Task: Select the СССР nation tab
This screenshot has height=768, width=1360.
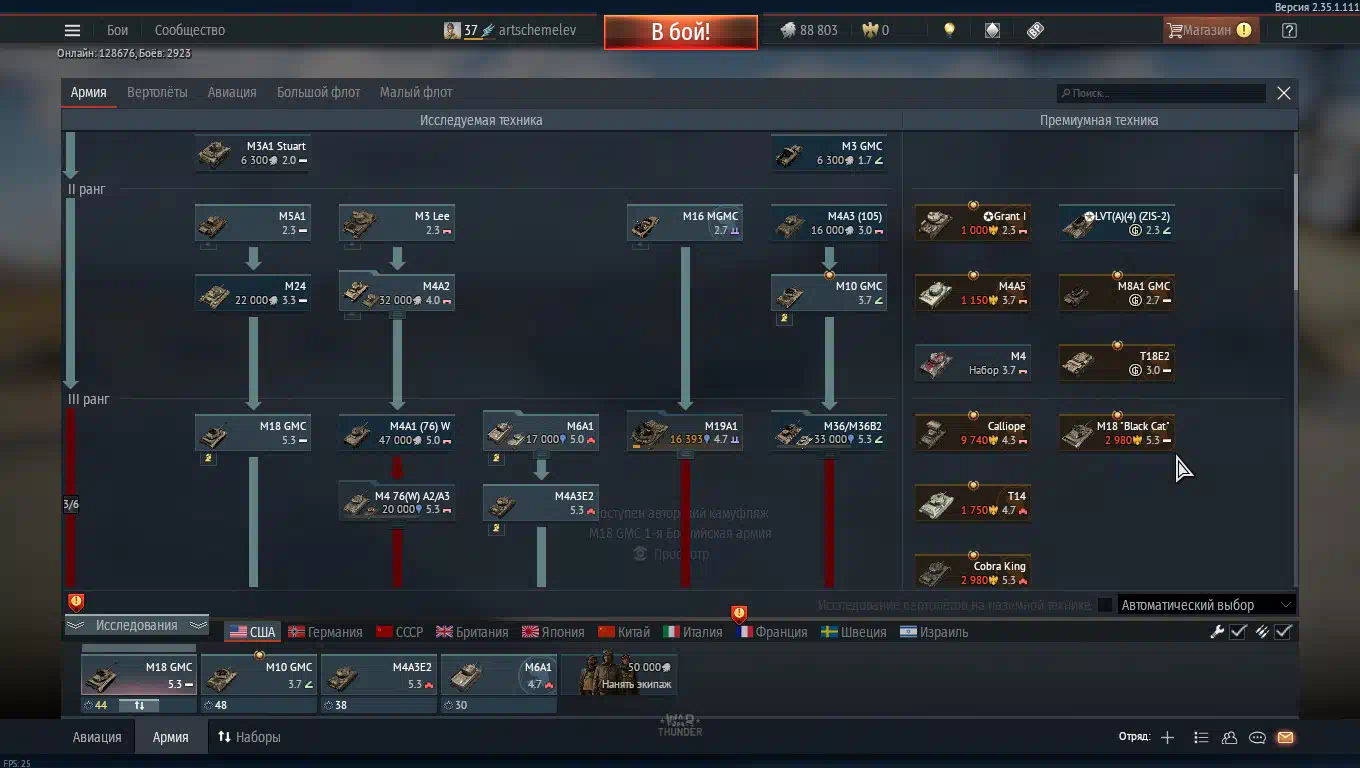Action: 400,632
